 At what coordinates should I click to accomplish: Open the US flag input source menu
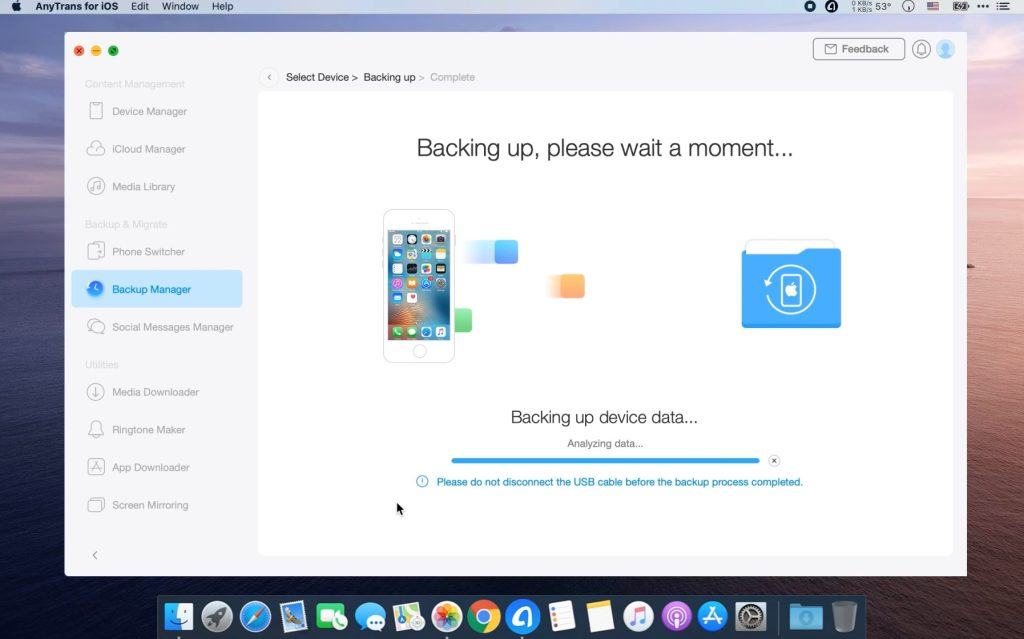click(x=933, y=7)
